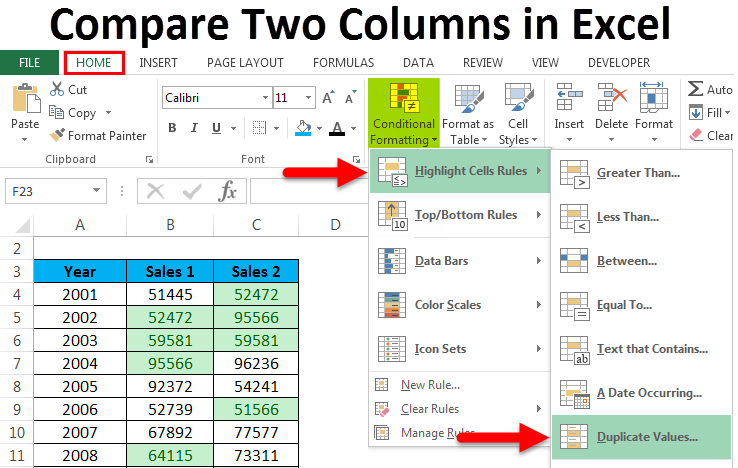Choose A Date Occurring... rule

point(641,393)
